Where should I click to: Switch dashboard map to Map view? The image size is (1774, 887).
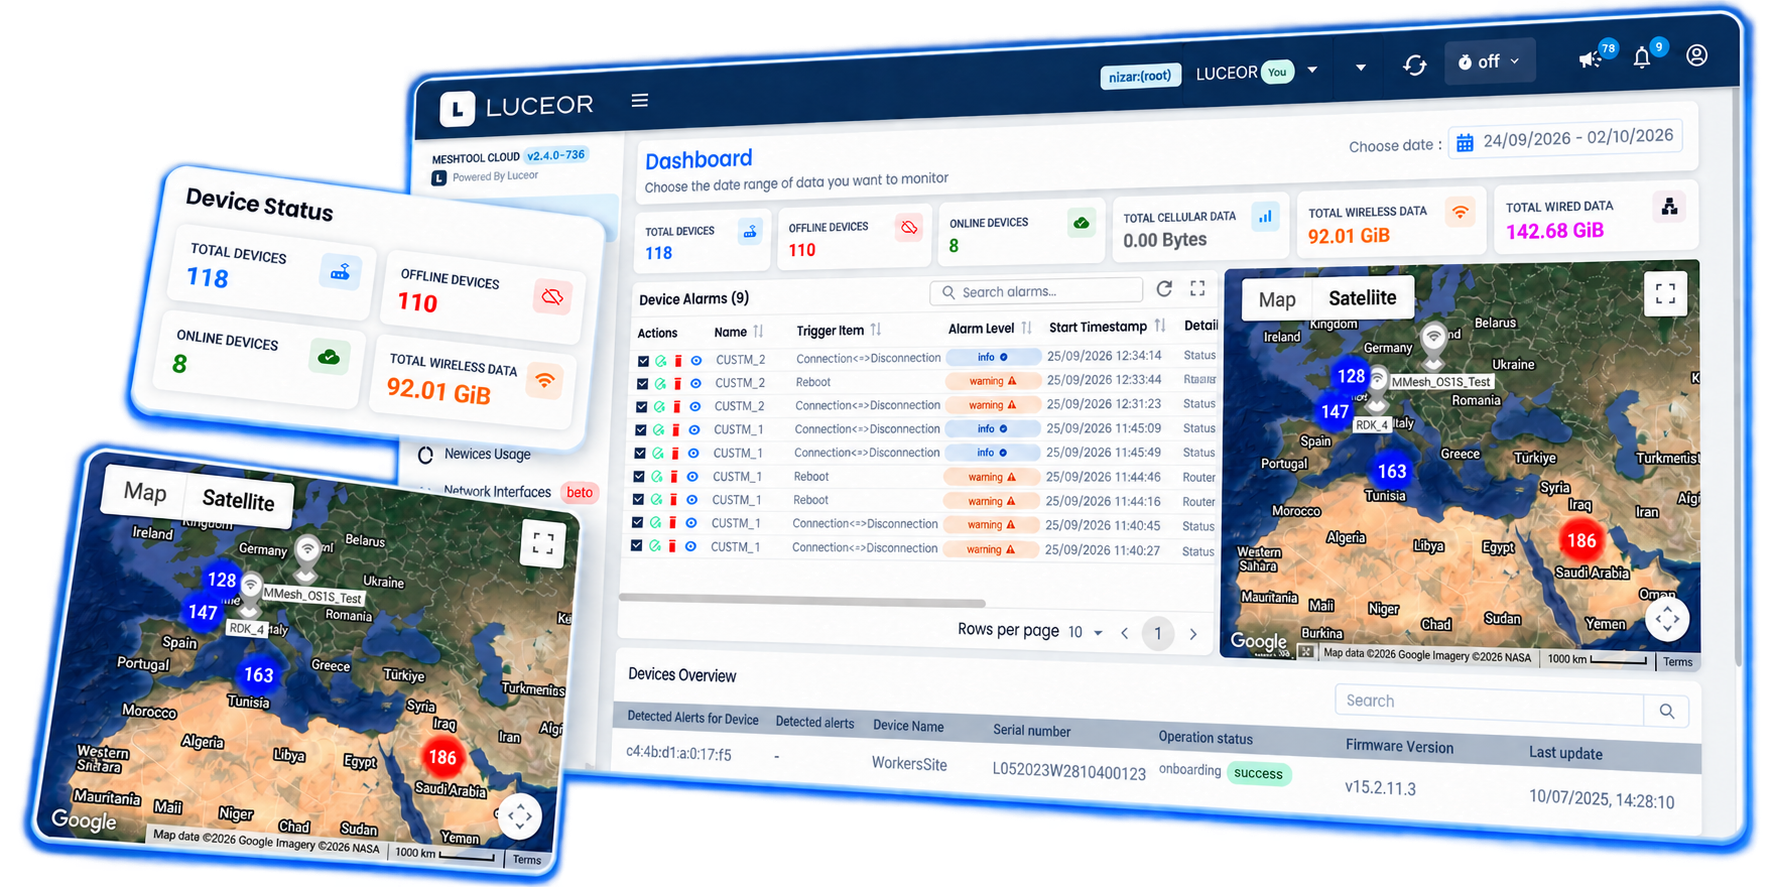coord(1277,300)
